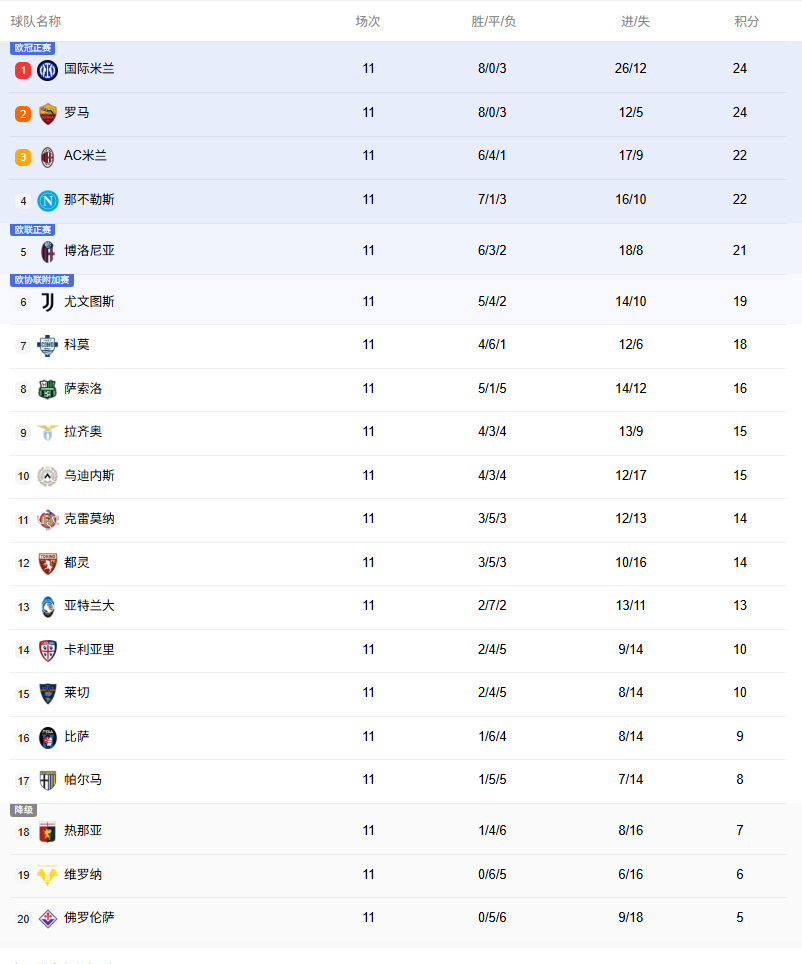
Task: Click the 欧冠正赛 zone label
Action: click(33, 48)
